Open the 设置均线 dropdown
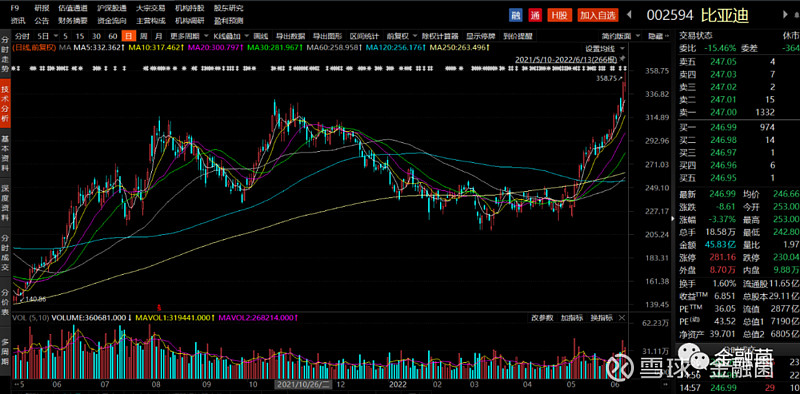Screen dimensions: 800x394 (605, 48)
